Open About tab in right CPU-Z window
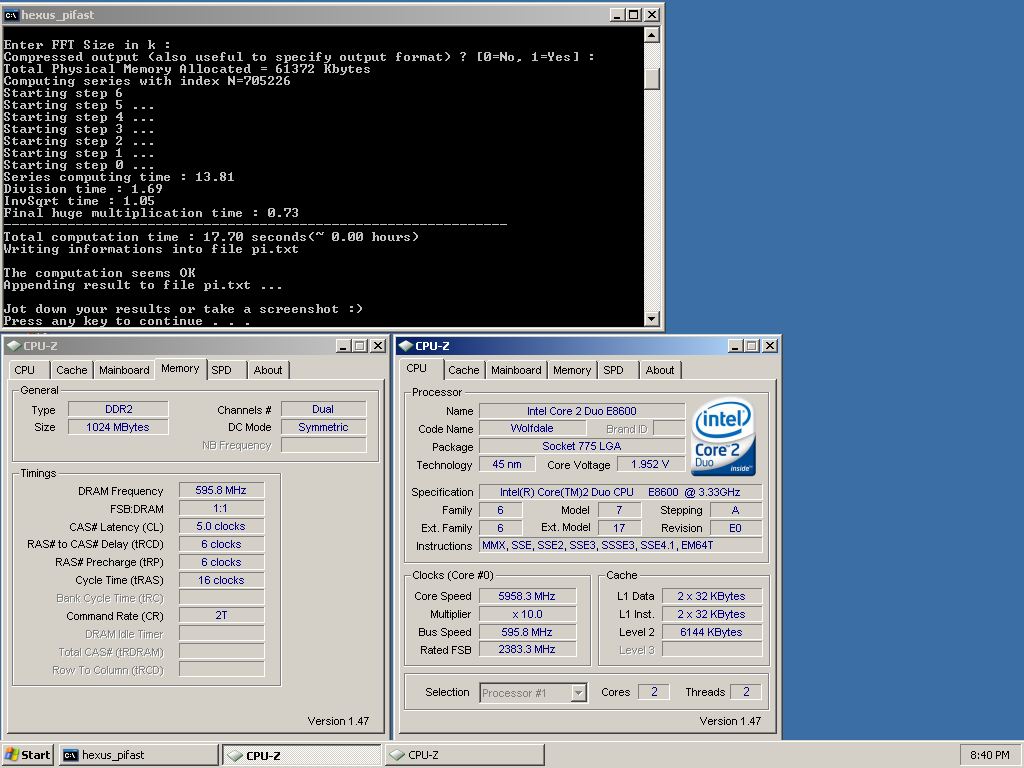This screenshot has width=1024, height=768. (x=660, y=370)
